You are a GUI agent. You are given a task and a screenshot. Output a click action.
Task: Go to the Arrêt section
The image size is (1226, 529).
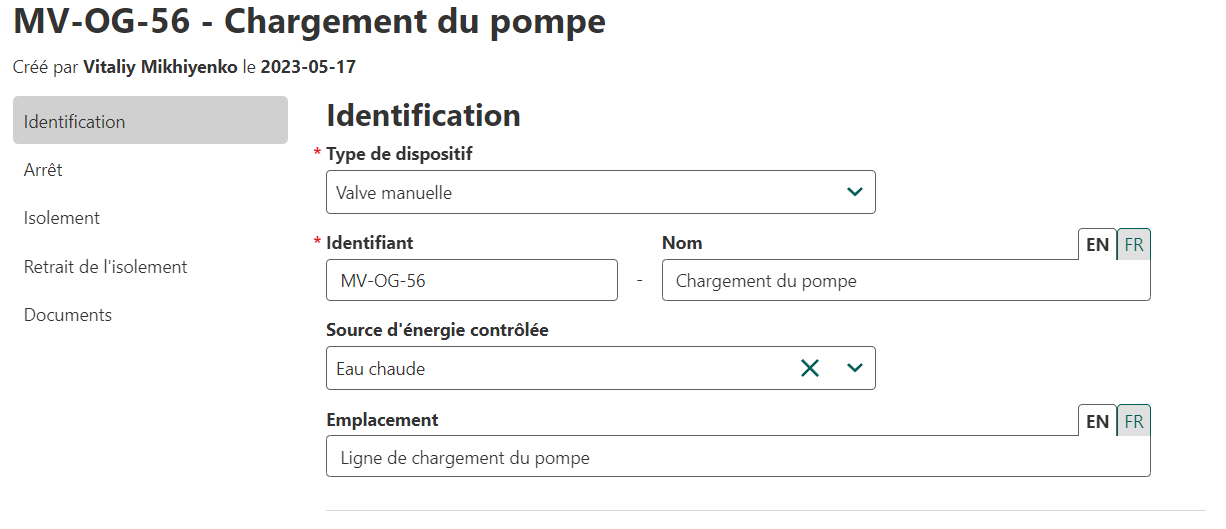point(43,170)
